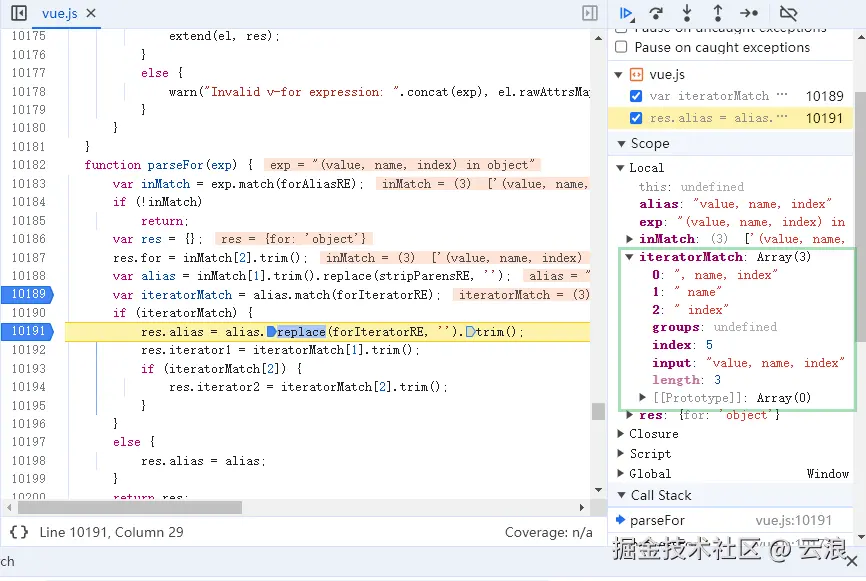The height and width of the screenshot is (581, 866).
Task: Select the exp variable entry
Action: coord(742,221)
